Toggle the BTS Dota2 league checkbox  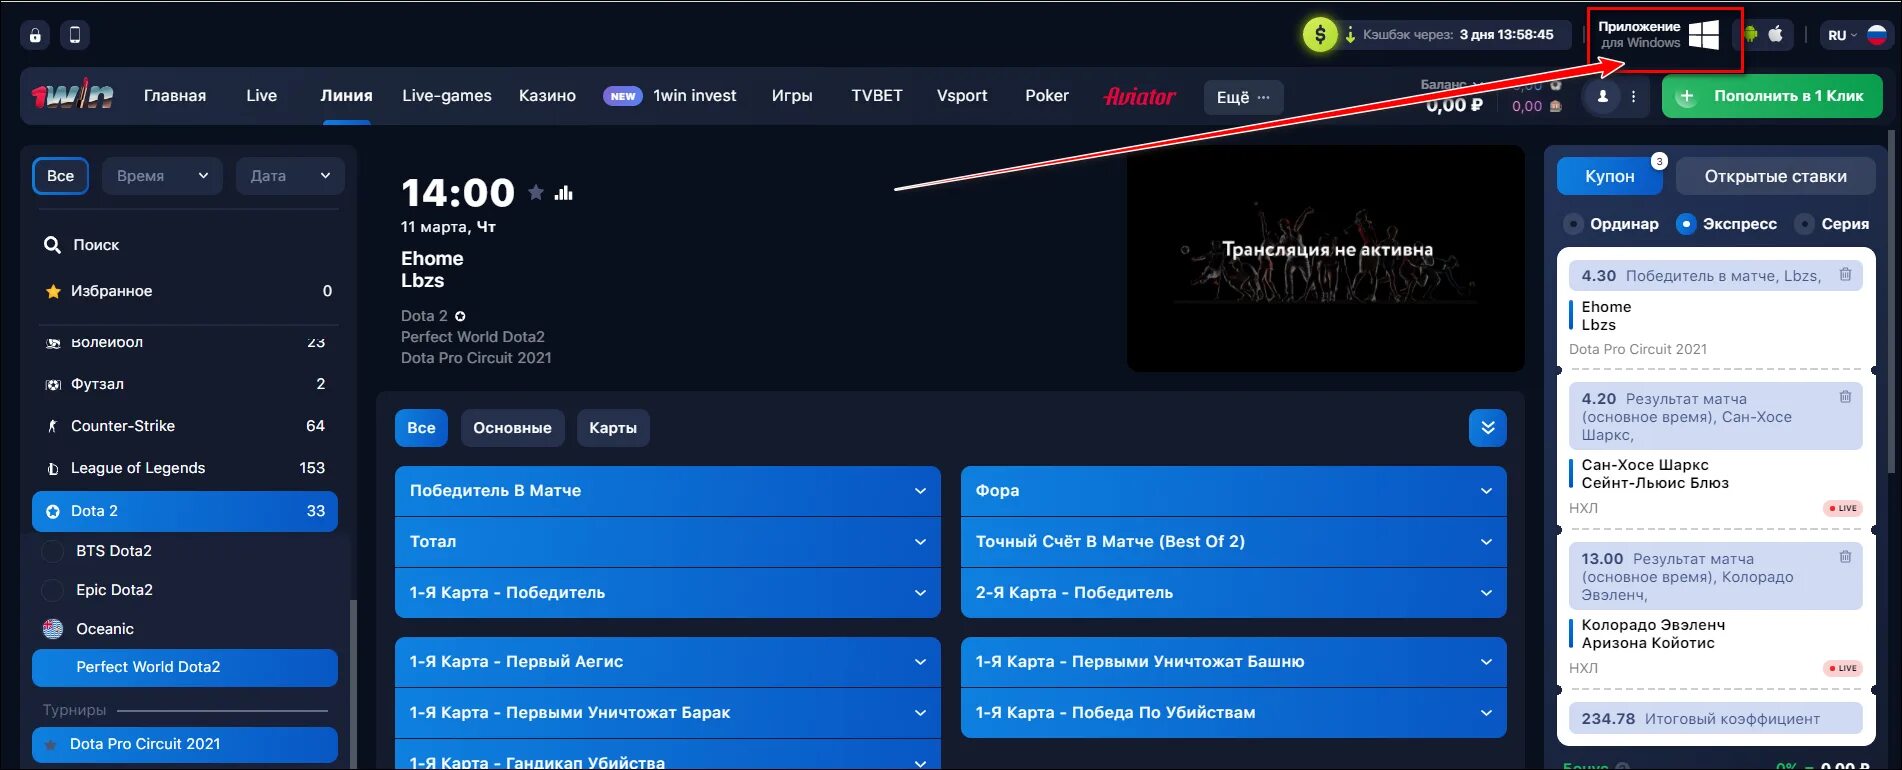point(53,551)
